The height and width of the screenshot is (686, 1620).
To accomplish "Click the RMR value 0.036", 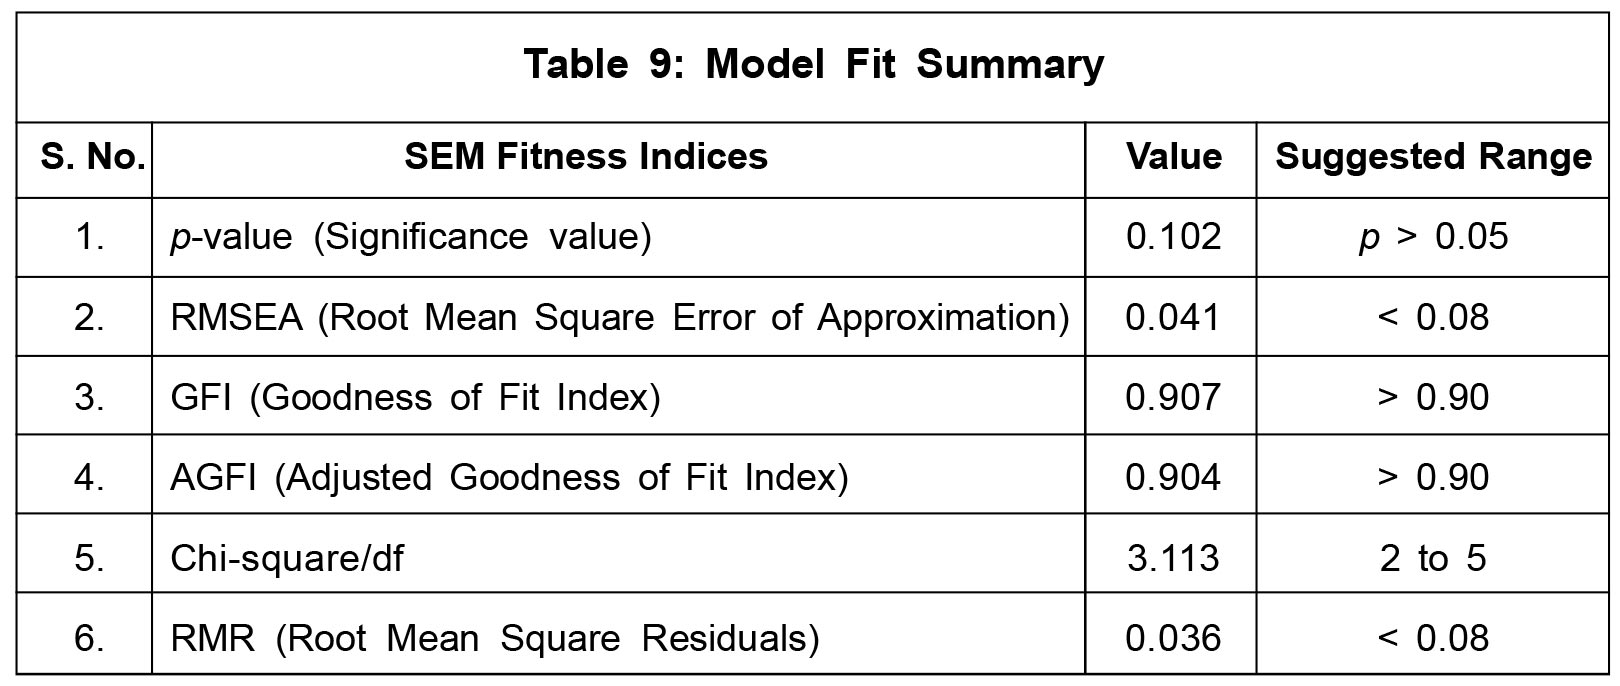I will click(1173, 637).
